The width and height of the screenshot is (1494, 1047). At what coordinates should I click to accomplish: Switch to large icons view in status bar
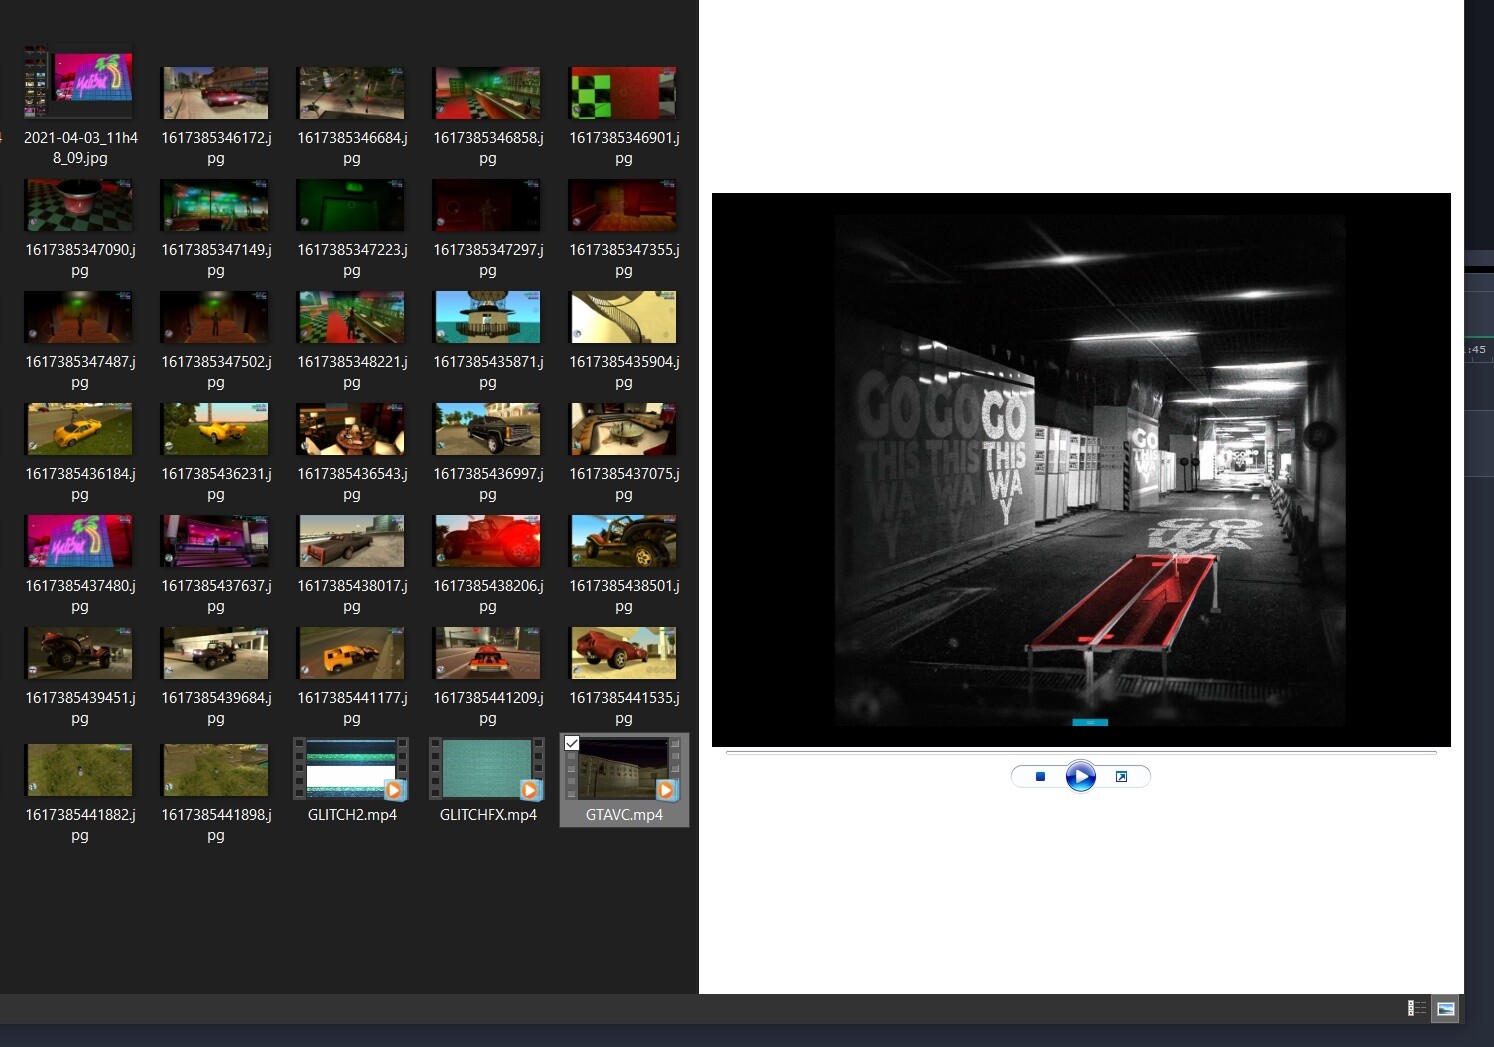tap(1446, 1008)
